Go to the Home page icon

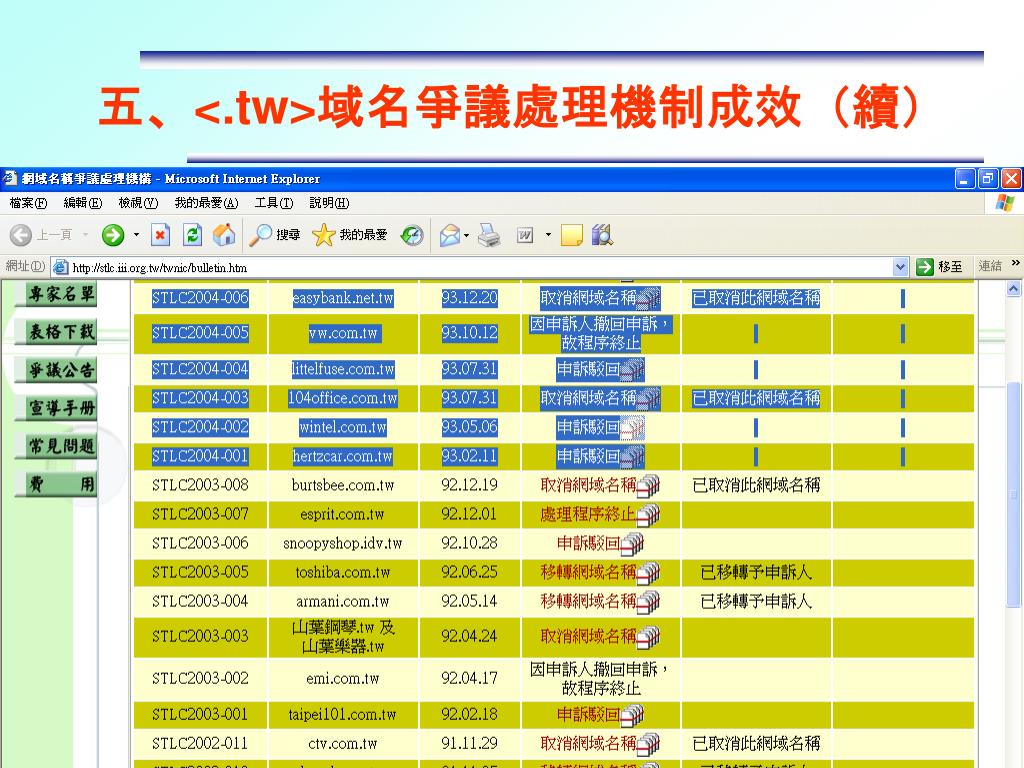pos(224,235)
